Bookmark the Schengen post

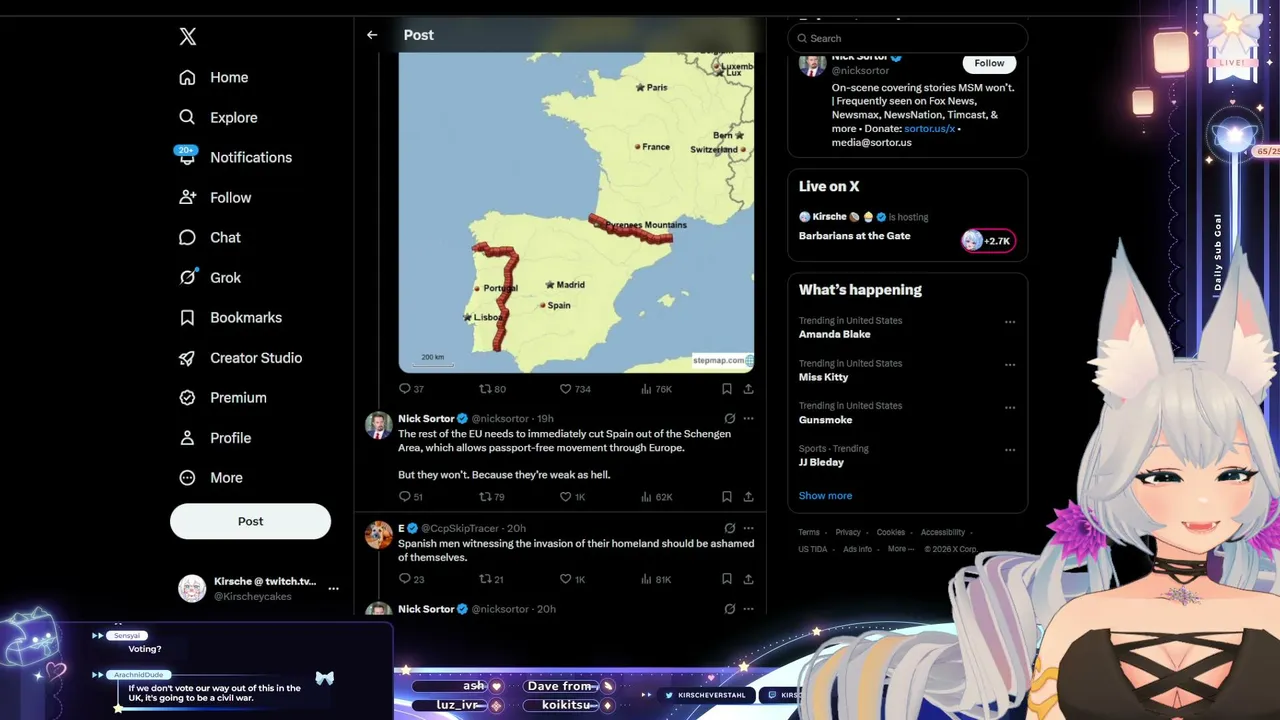[727, 497]
